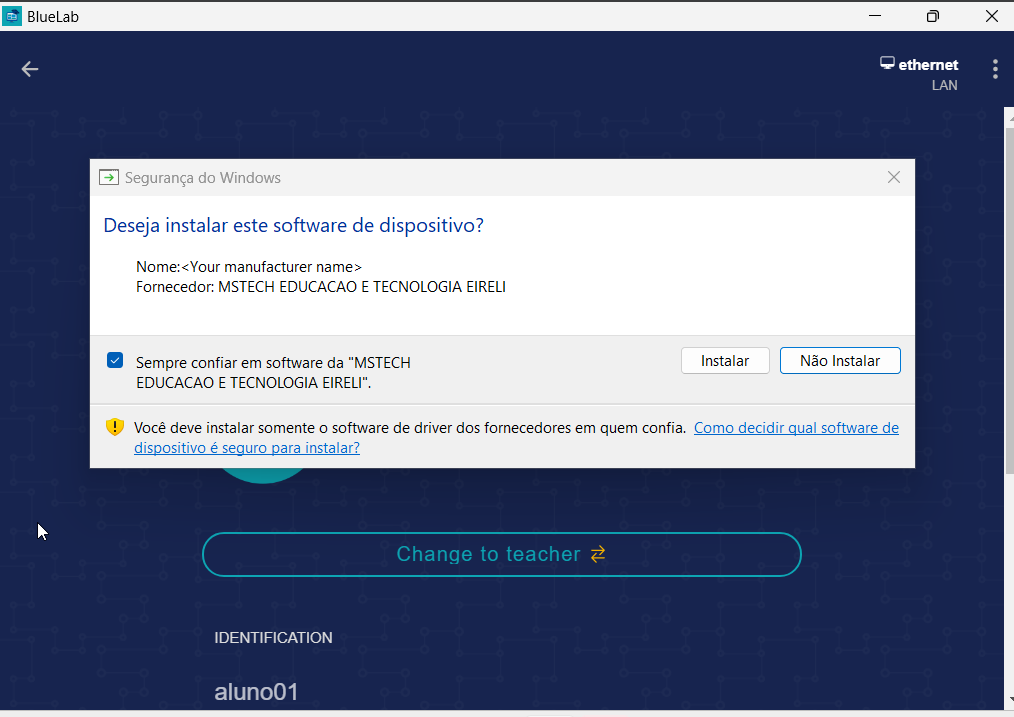Uncheck Sempre confiar em software checkbox
Image resolution: width=1014 pixels, height=717 pixels.
point(115,361)
